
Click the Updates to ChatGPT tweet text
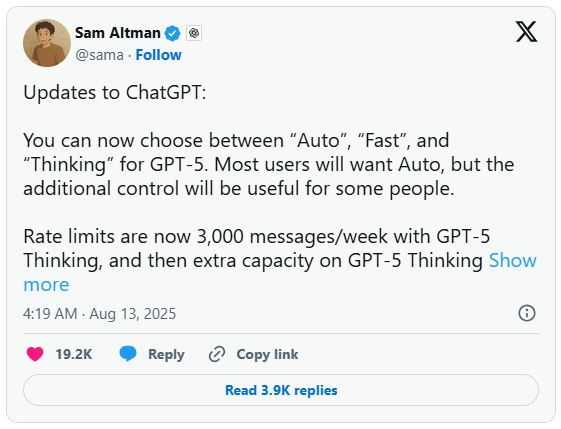click(115, 93)
